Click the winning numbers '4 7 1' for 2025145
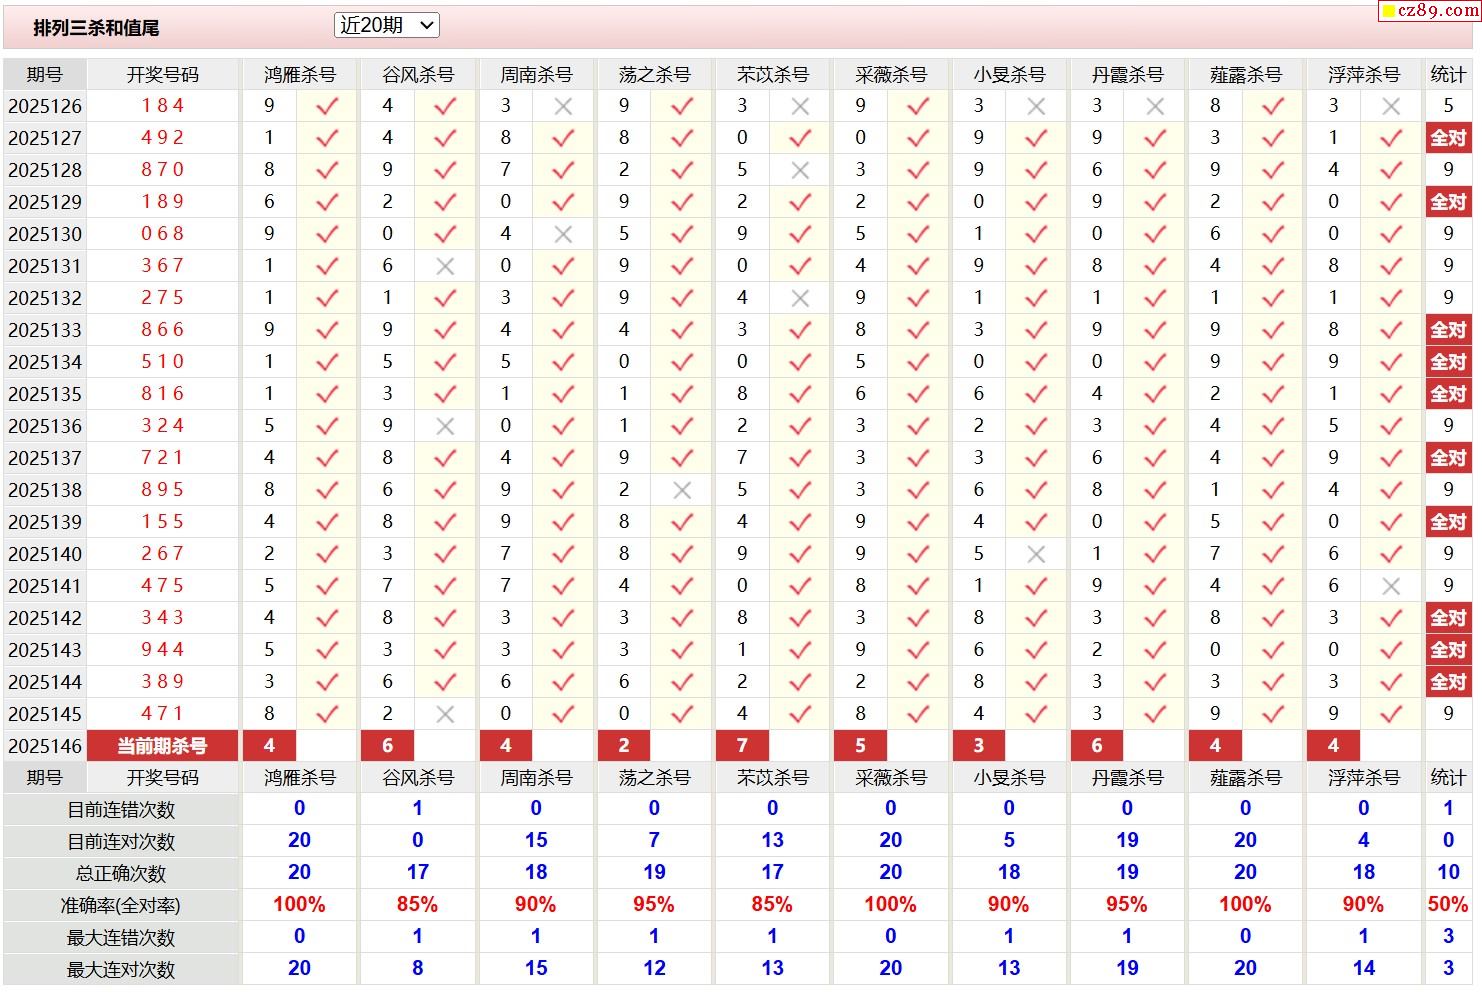Screen dimensions: 1482x993 (163, 714)
